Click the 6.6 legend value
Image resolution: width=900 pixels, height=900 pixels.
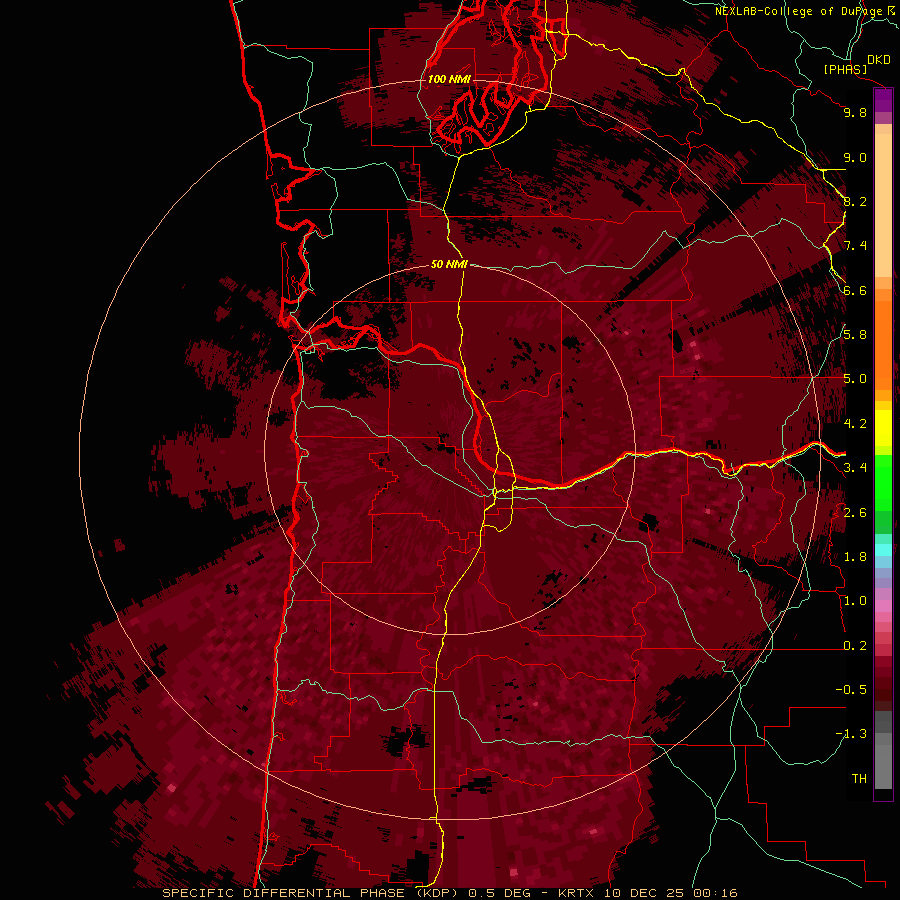point(855,290)
